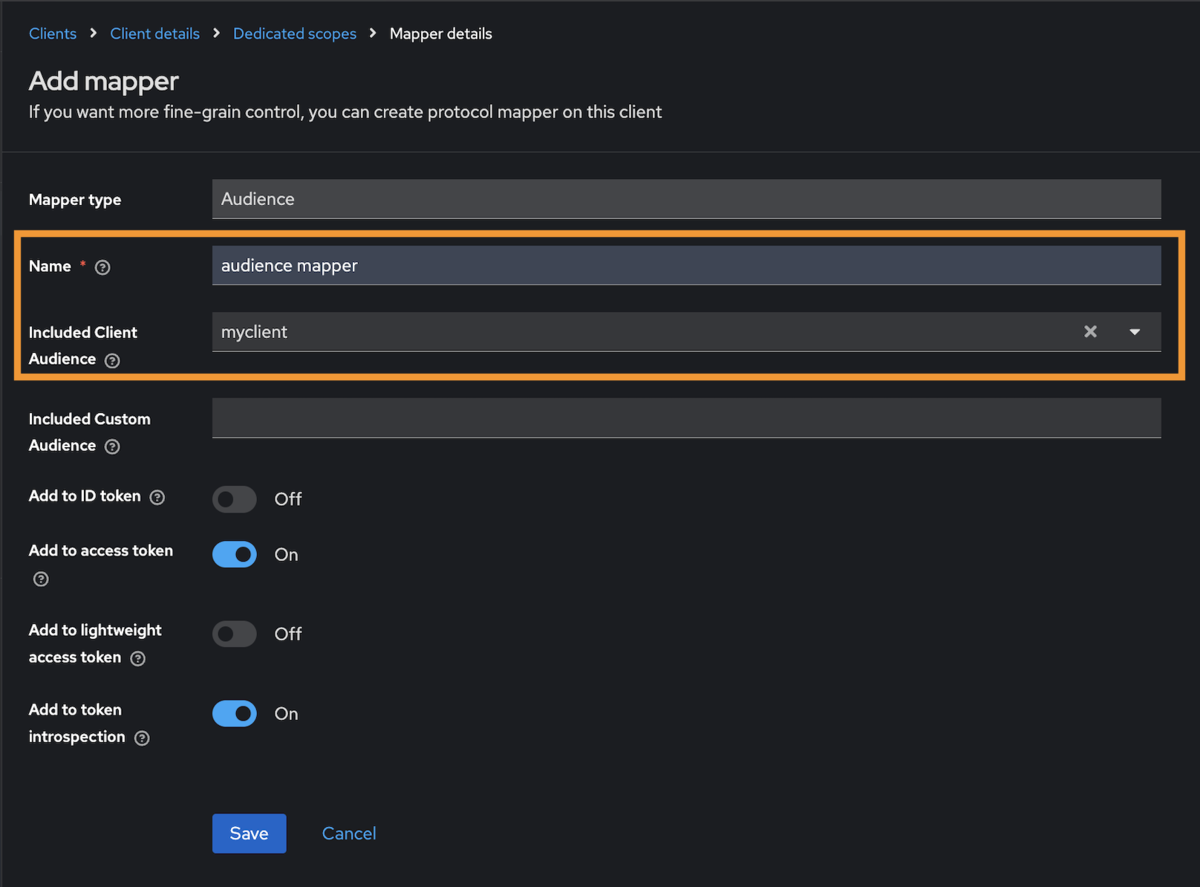
Task: Turn off Add to token introspection
Action: pyautogui.click(x=235, y=713)
